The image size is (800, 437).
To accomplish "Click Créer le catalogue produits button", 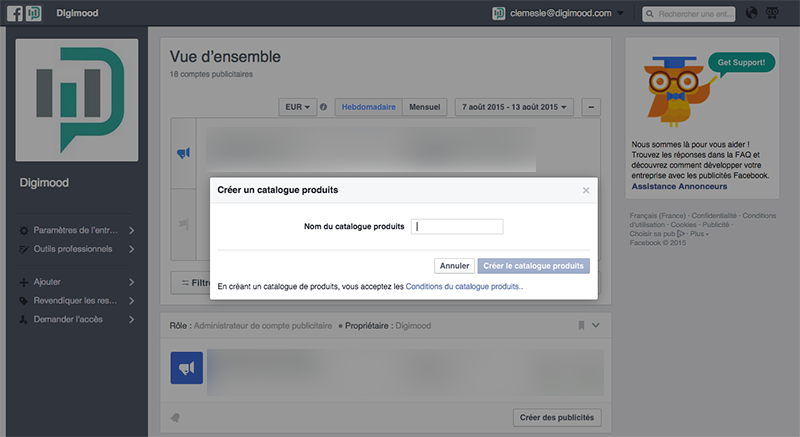I will coord(534,266).
